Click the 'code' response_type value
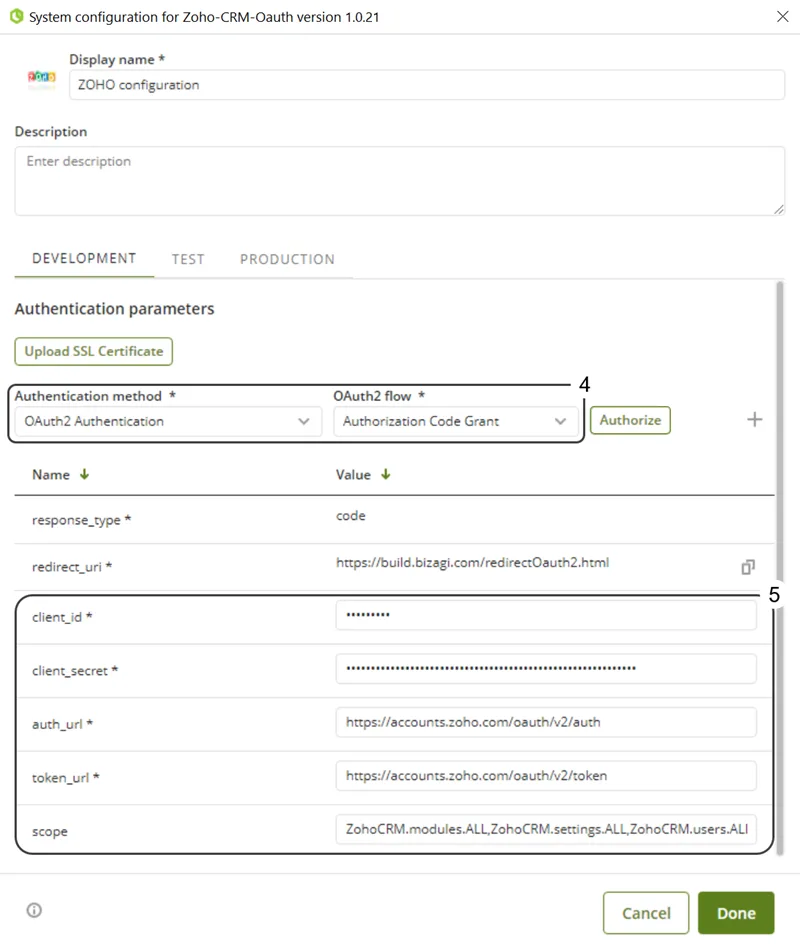 click(x=351, y=516)
